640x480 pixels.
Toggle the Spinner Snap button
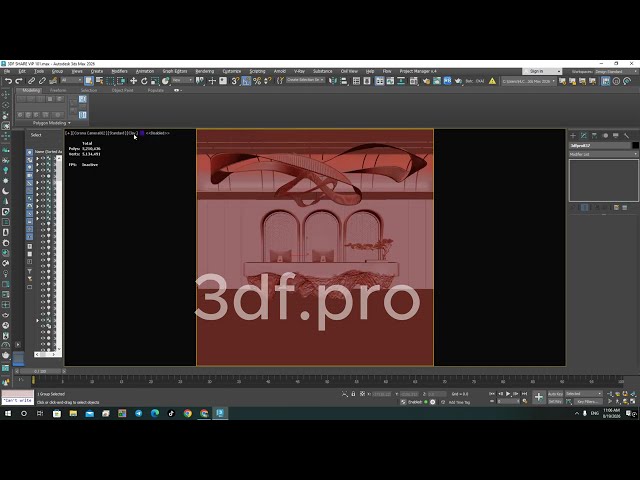click(x=267, y=81)
